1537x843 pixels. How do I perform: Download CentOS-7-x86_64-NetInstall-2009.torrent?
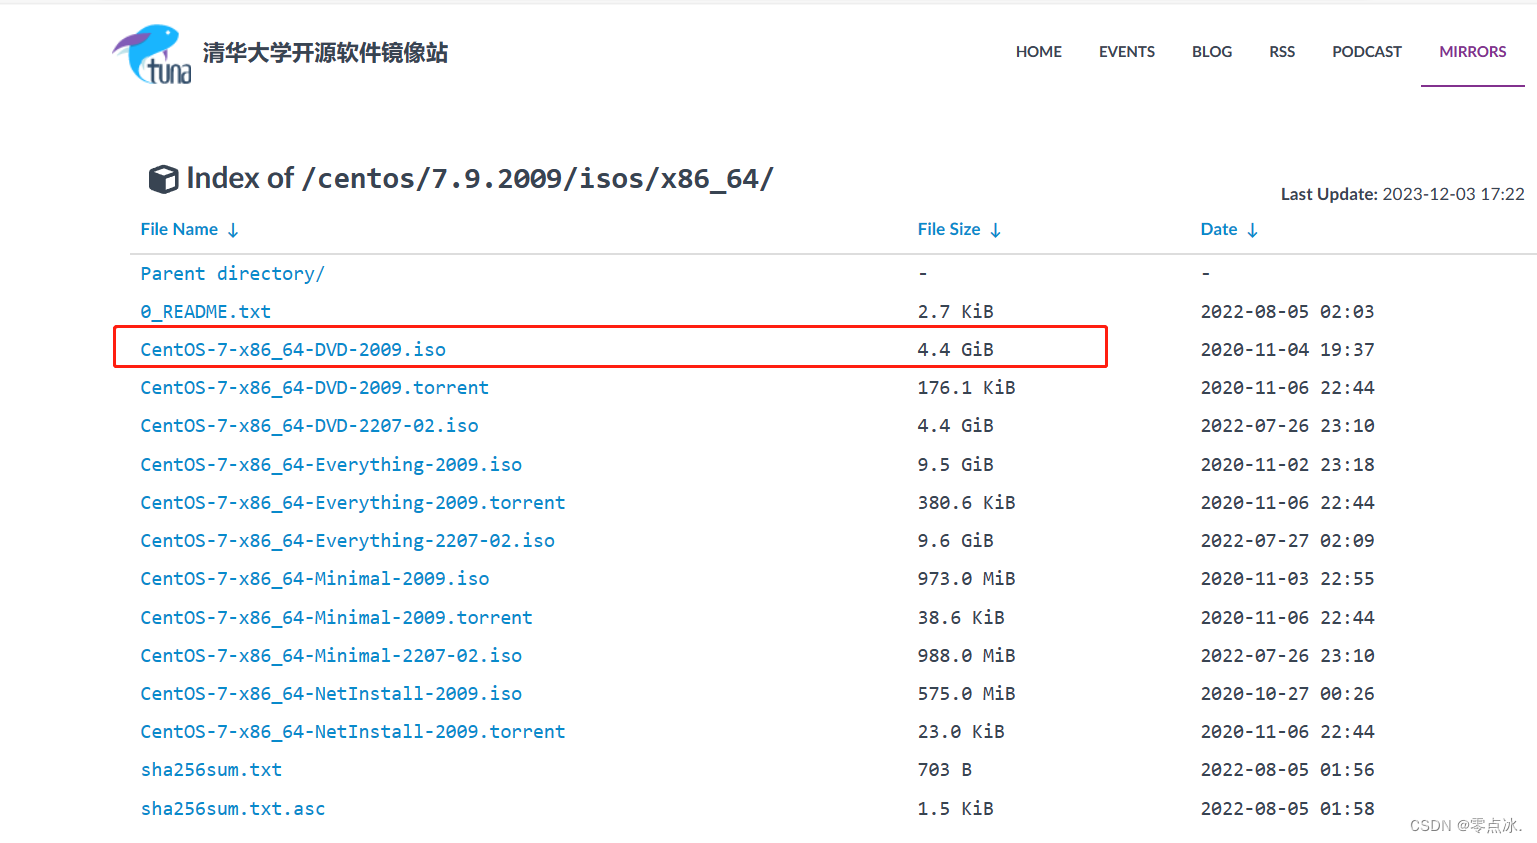352,732
